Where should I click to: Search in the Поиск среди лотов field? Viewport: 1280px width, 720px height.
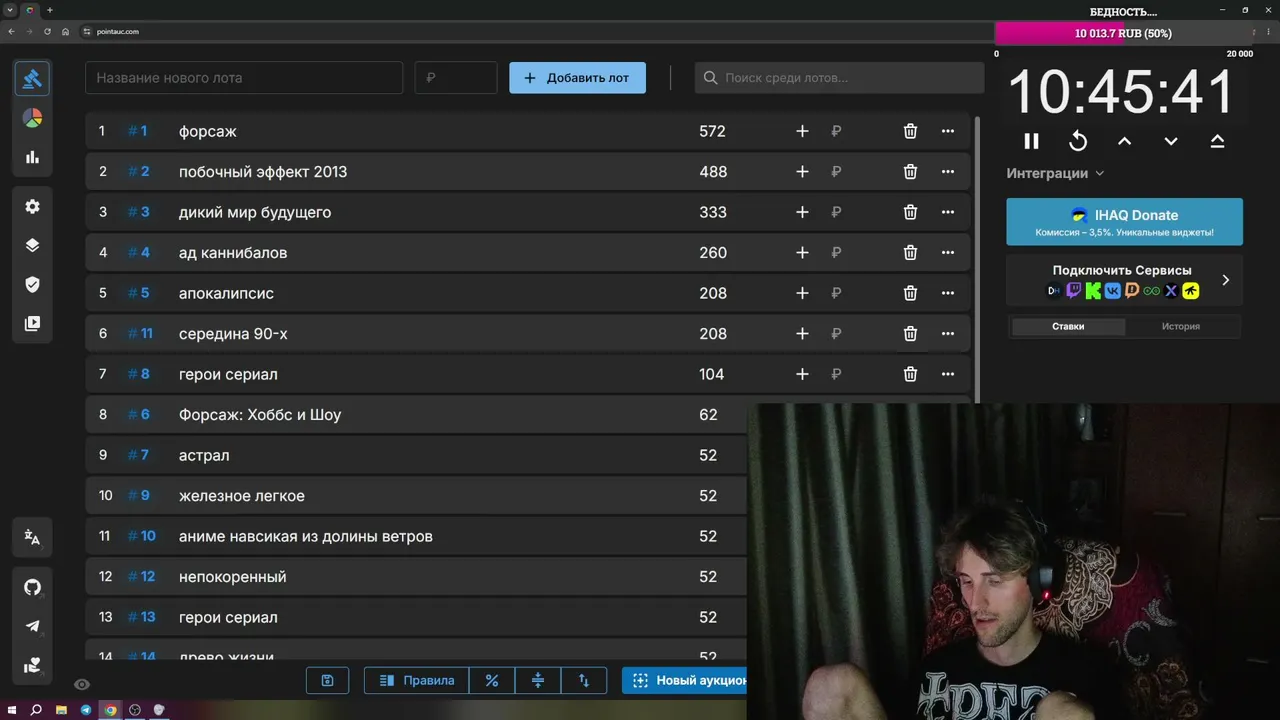[839, 78]
